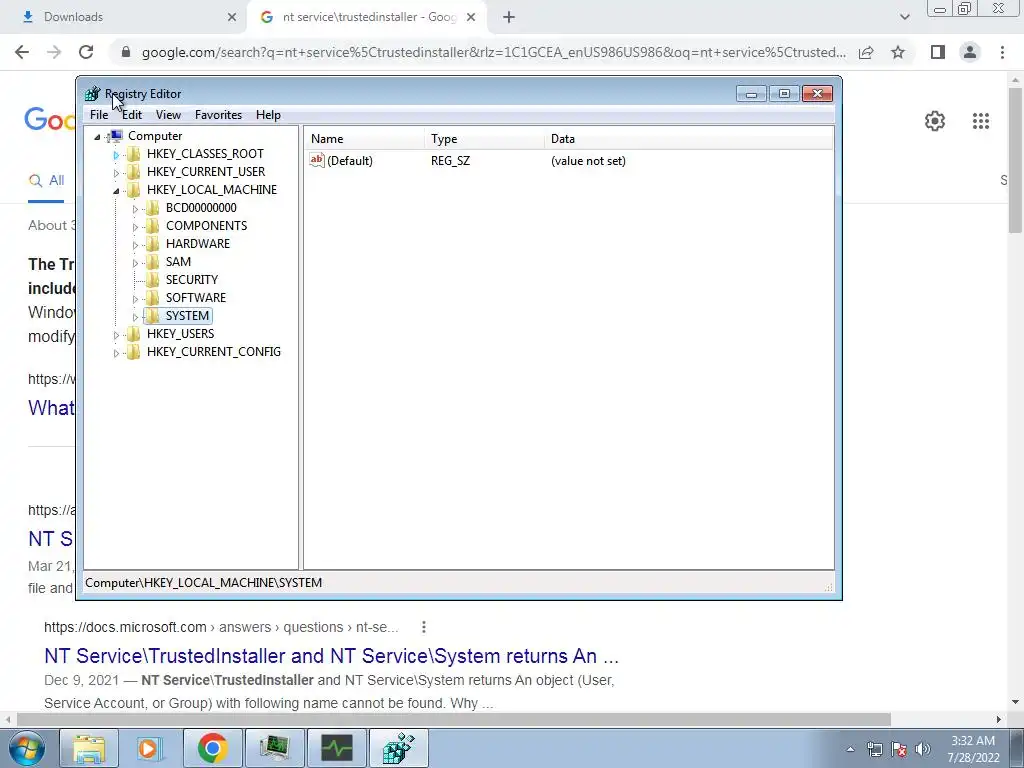
Task: Show hidden tray icons arrow
Action: pos(850,749)
